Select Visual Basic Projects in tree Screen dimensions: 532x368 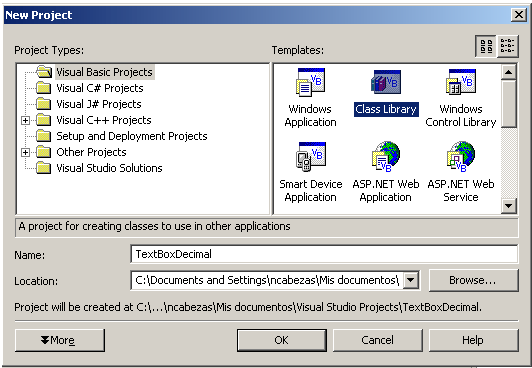pos(104,72)
